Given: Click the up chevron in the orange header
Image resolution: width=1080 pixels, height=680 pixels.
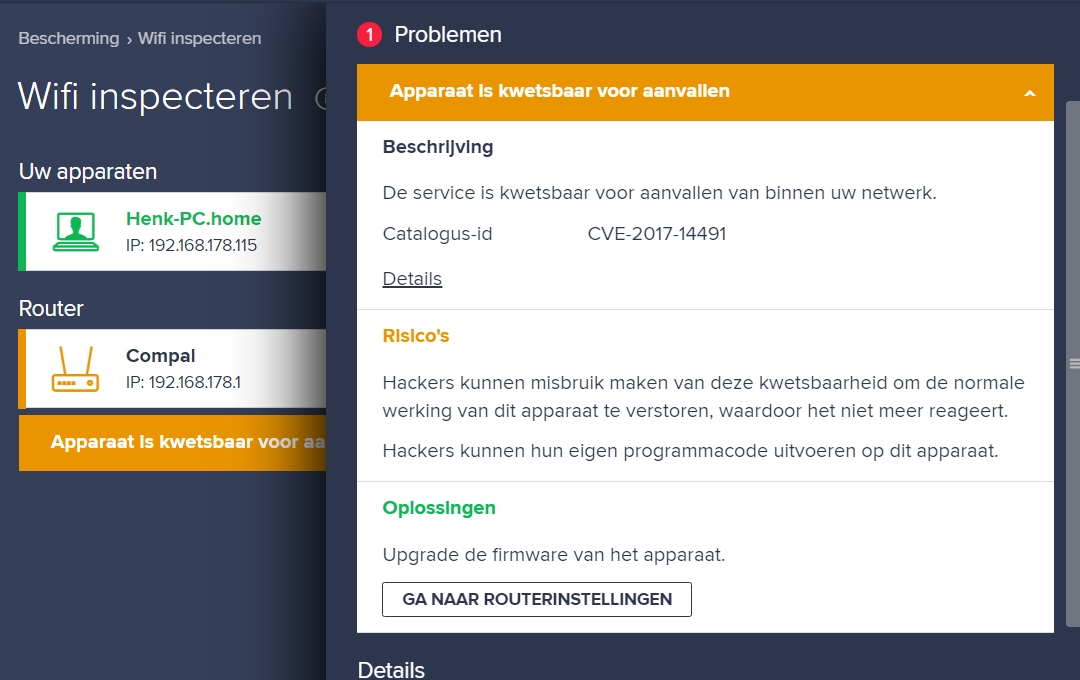Looking at the screenshot, I should (1030, 93).
